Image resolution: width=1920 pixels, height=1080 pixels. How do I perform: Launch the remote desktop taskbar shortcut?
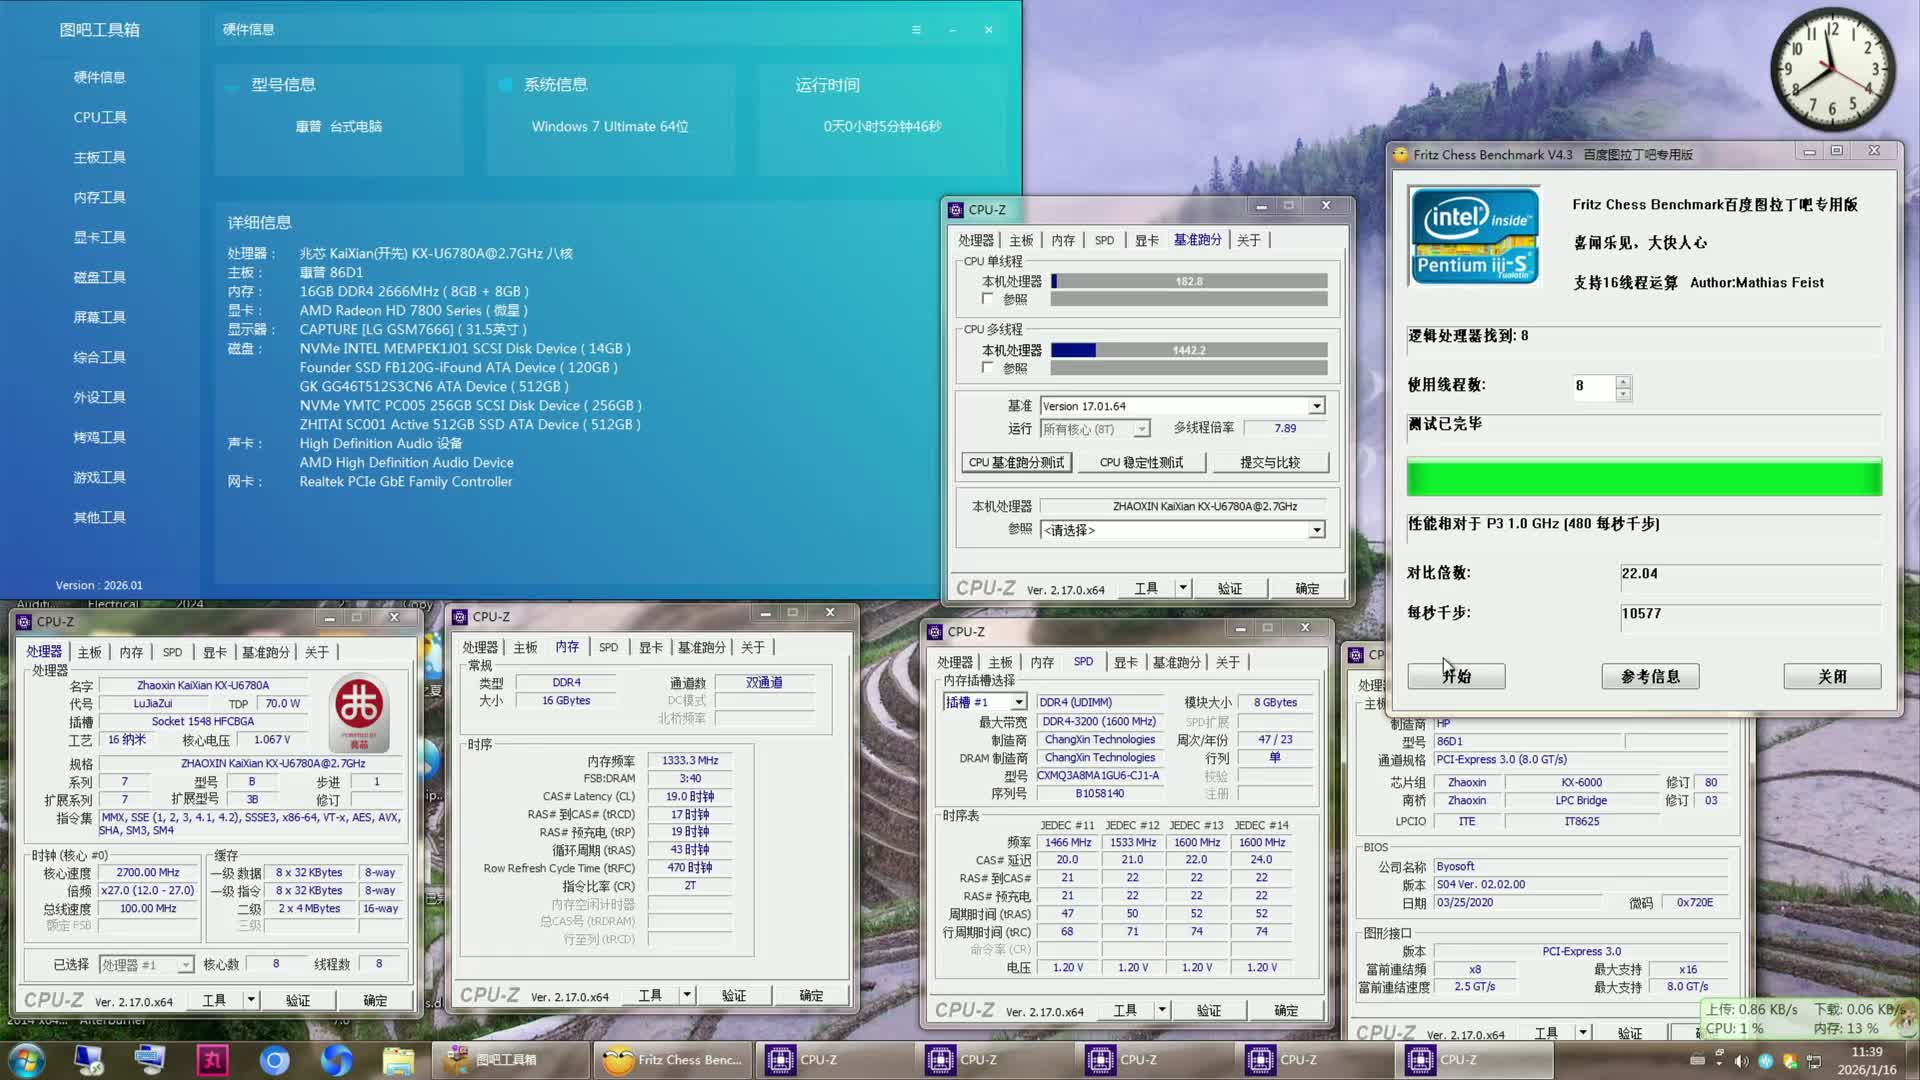coord(89,1060)
